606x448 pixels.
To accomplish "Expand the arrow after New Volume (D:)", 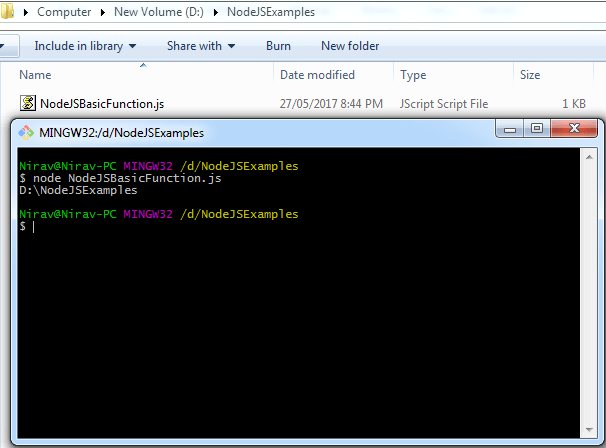I will tap(216, 12).
